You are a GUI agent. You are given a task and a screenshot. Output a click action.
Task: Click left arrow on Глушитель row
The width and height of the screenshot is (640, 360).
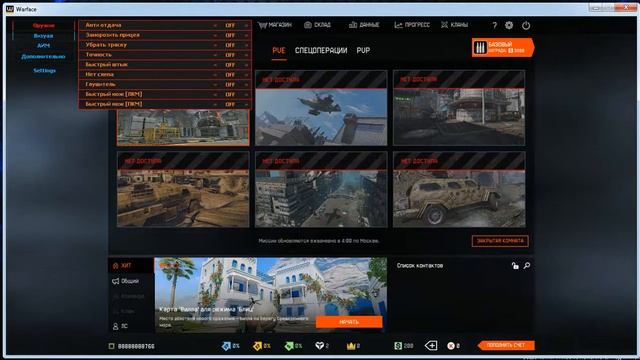pyautogui.click(x=215, y=84)
